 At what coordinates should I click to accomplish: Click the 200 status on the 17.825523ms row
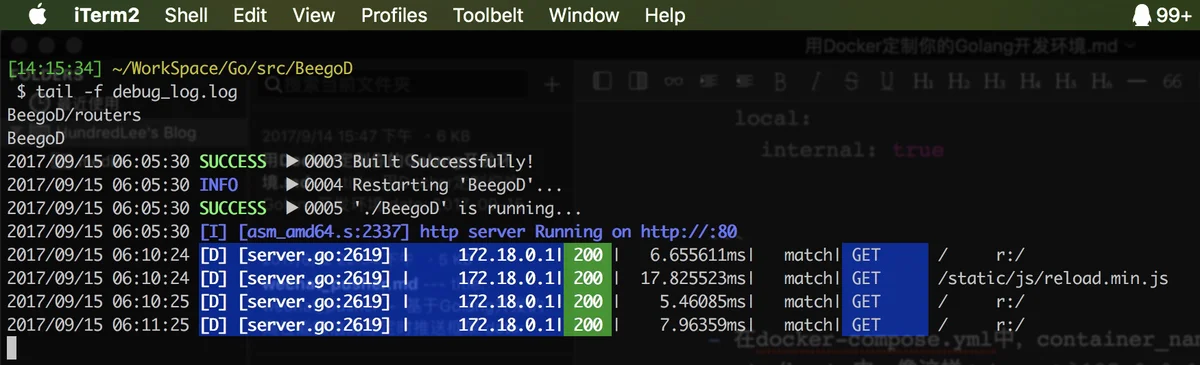coord(589,278)
